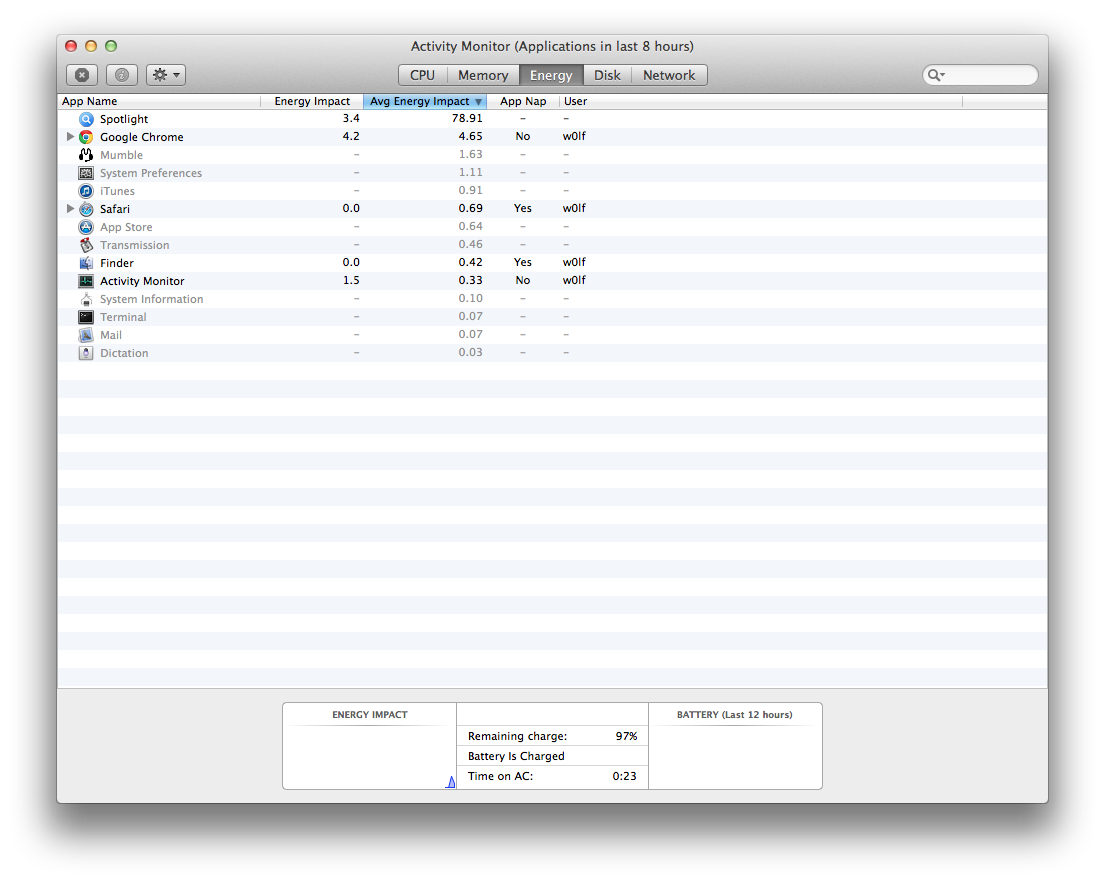Select the Spotlight row name

(124, 119)
